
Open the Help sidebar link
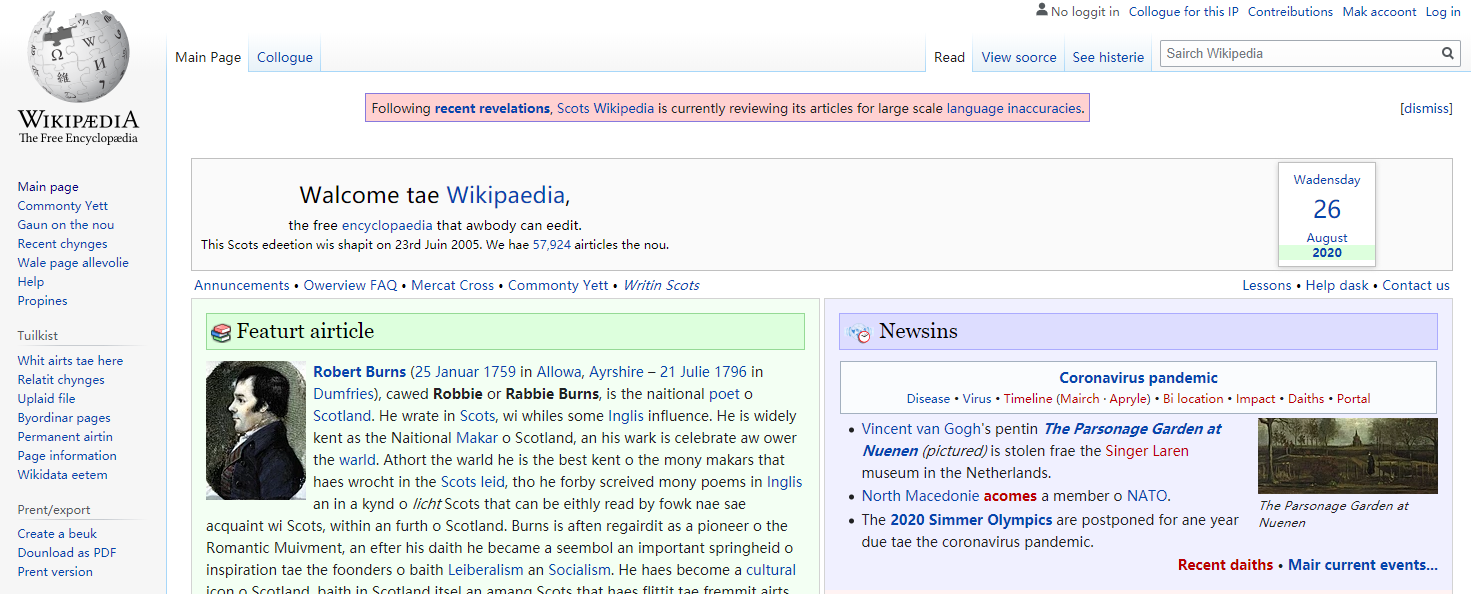pyautogui.click(x=31, y=282)
